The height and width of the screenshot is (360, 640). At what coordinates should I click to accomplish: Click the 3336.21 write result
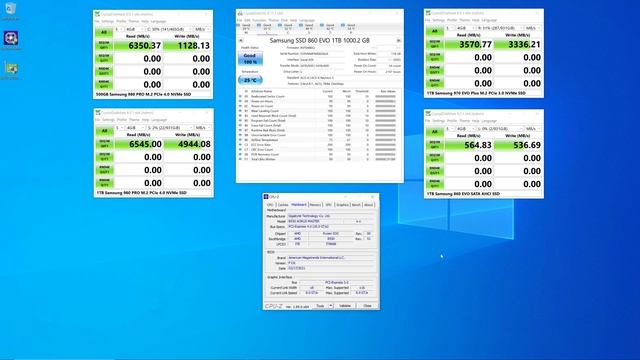click(518, 44)
